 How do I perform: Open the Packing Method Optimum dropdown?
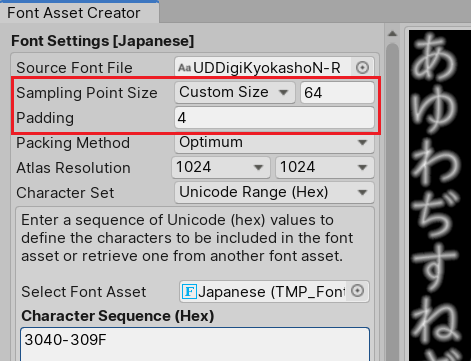click(x=274, y=143)
